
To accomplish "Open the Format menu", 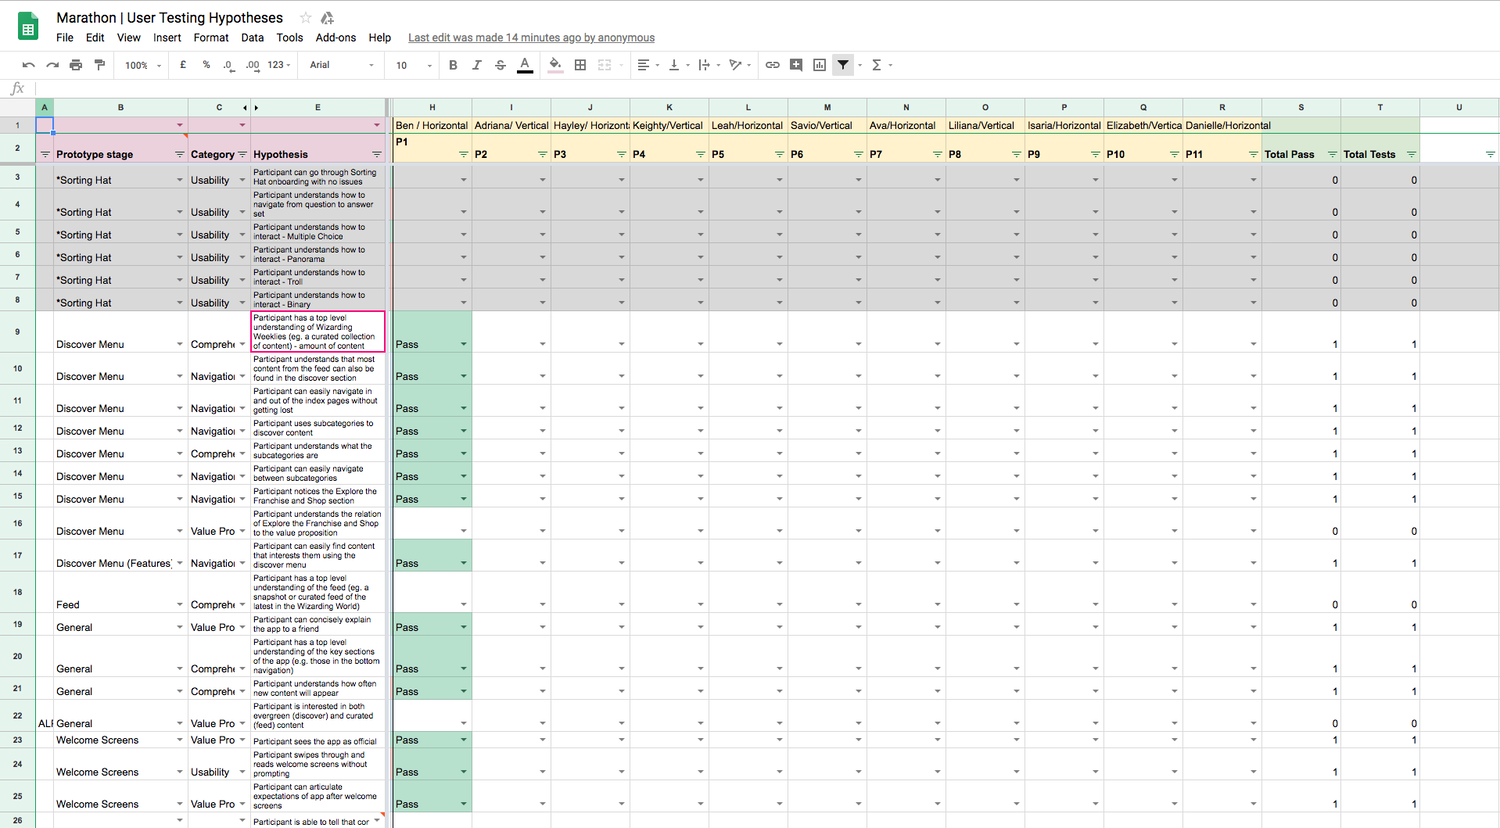I will point(211,38).
